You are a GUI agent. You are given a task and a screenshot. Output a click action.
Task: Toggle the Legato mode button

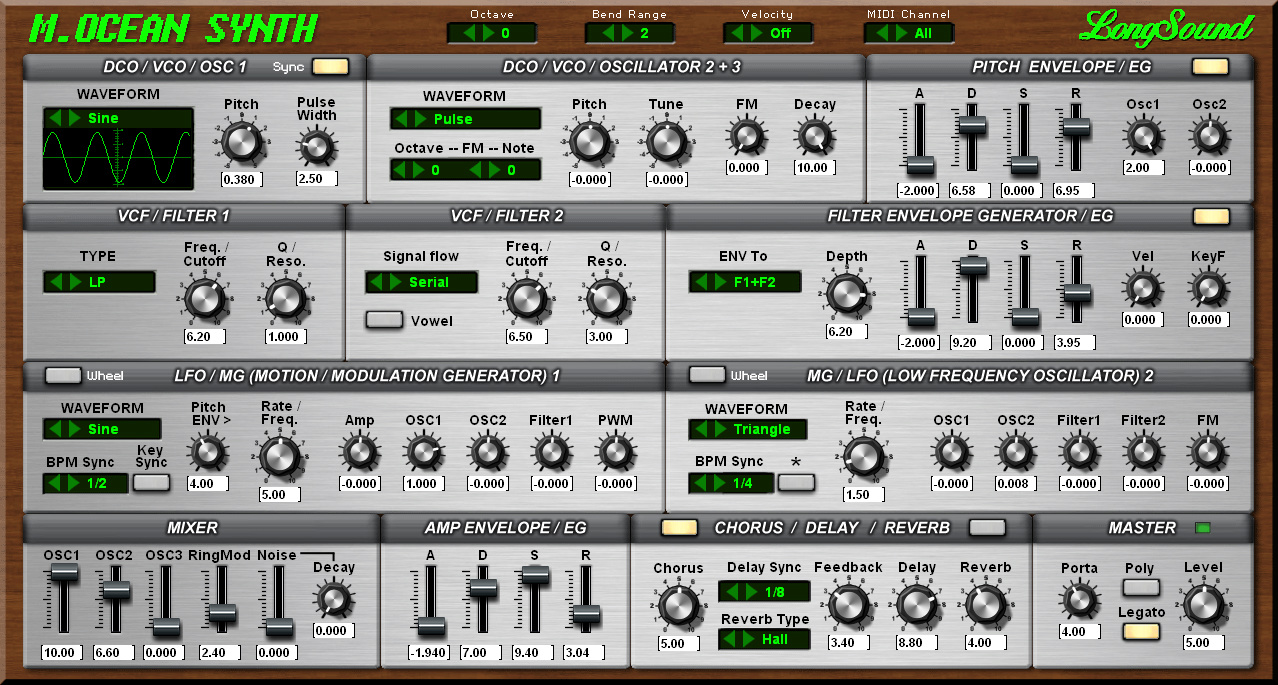coord(1141,632)
